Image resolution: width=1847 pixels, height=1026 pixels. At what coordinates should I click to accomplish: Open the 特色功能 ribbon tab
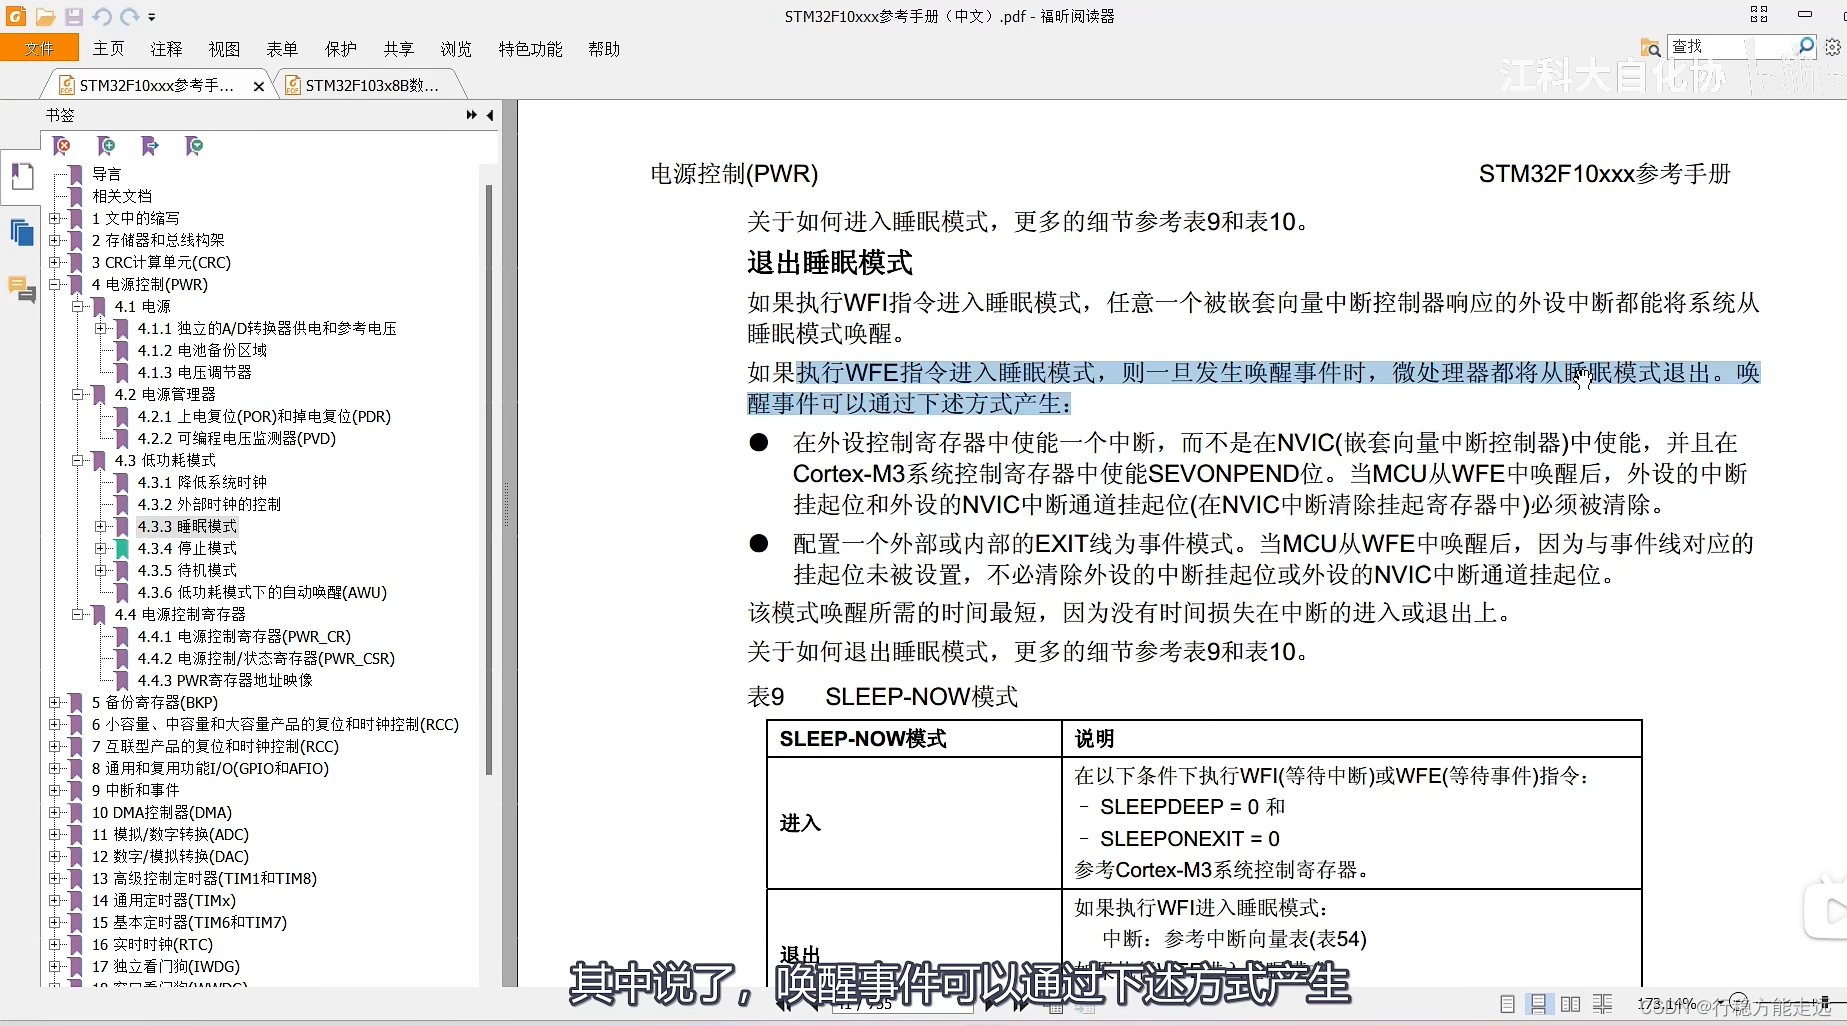coord(531,49)
